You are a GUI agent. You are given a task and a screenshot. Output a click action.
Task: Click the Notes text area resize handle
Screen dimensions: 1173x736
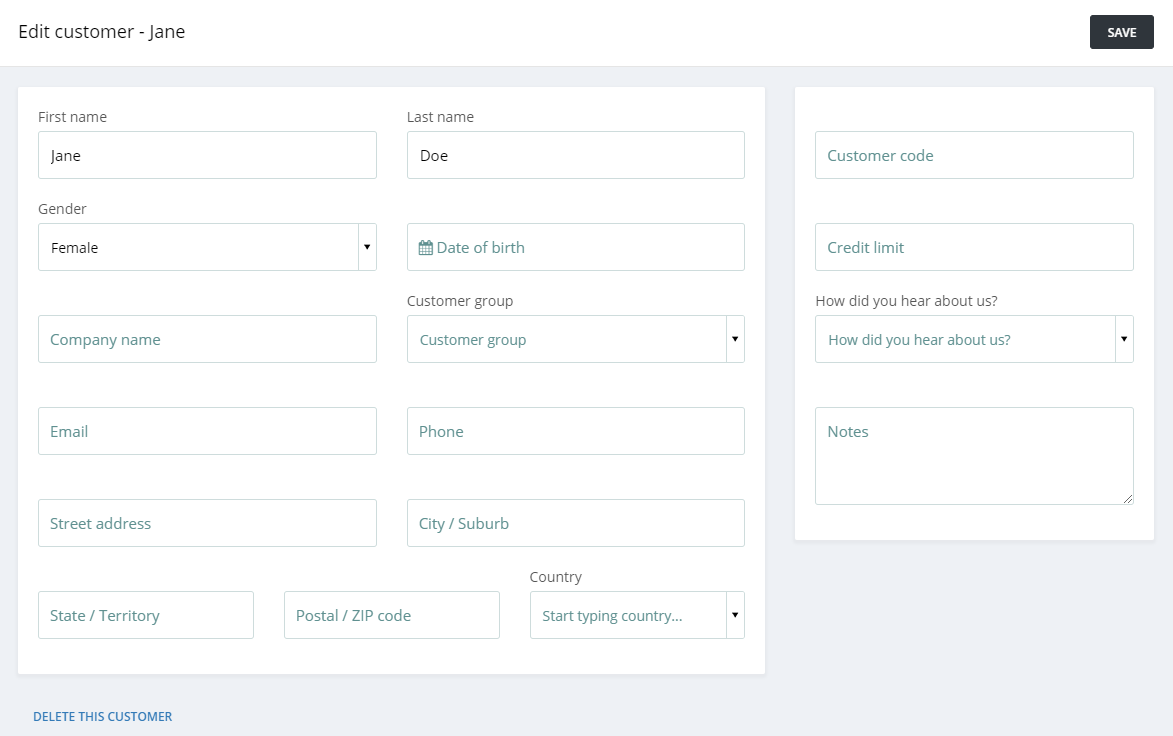pyautogui.click(x=1128, y=499)
